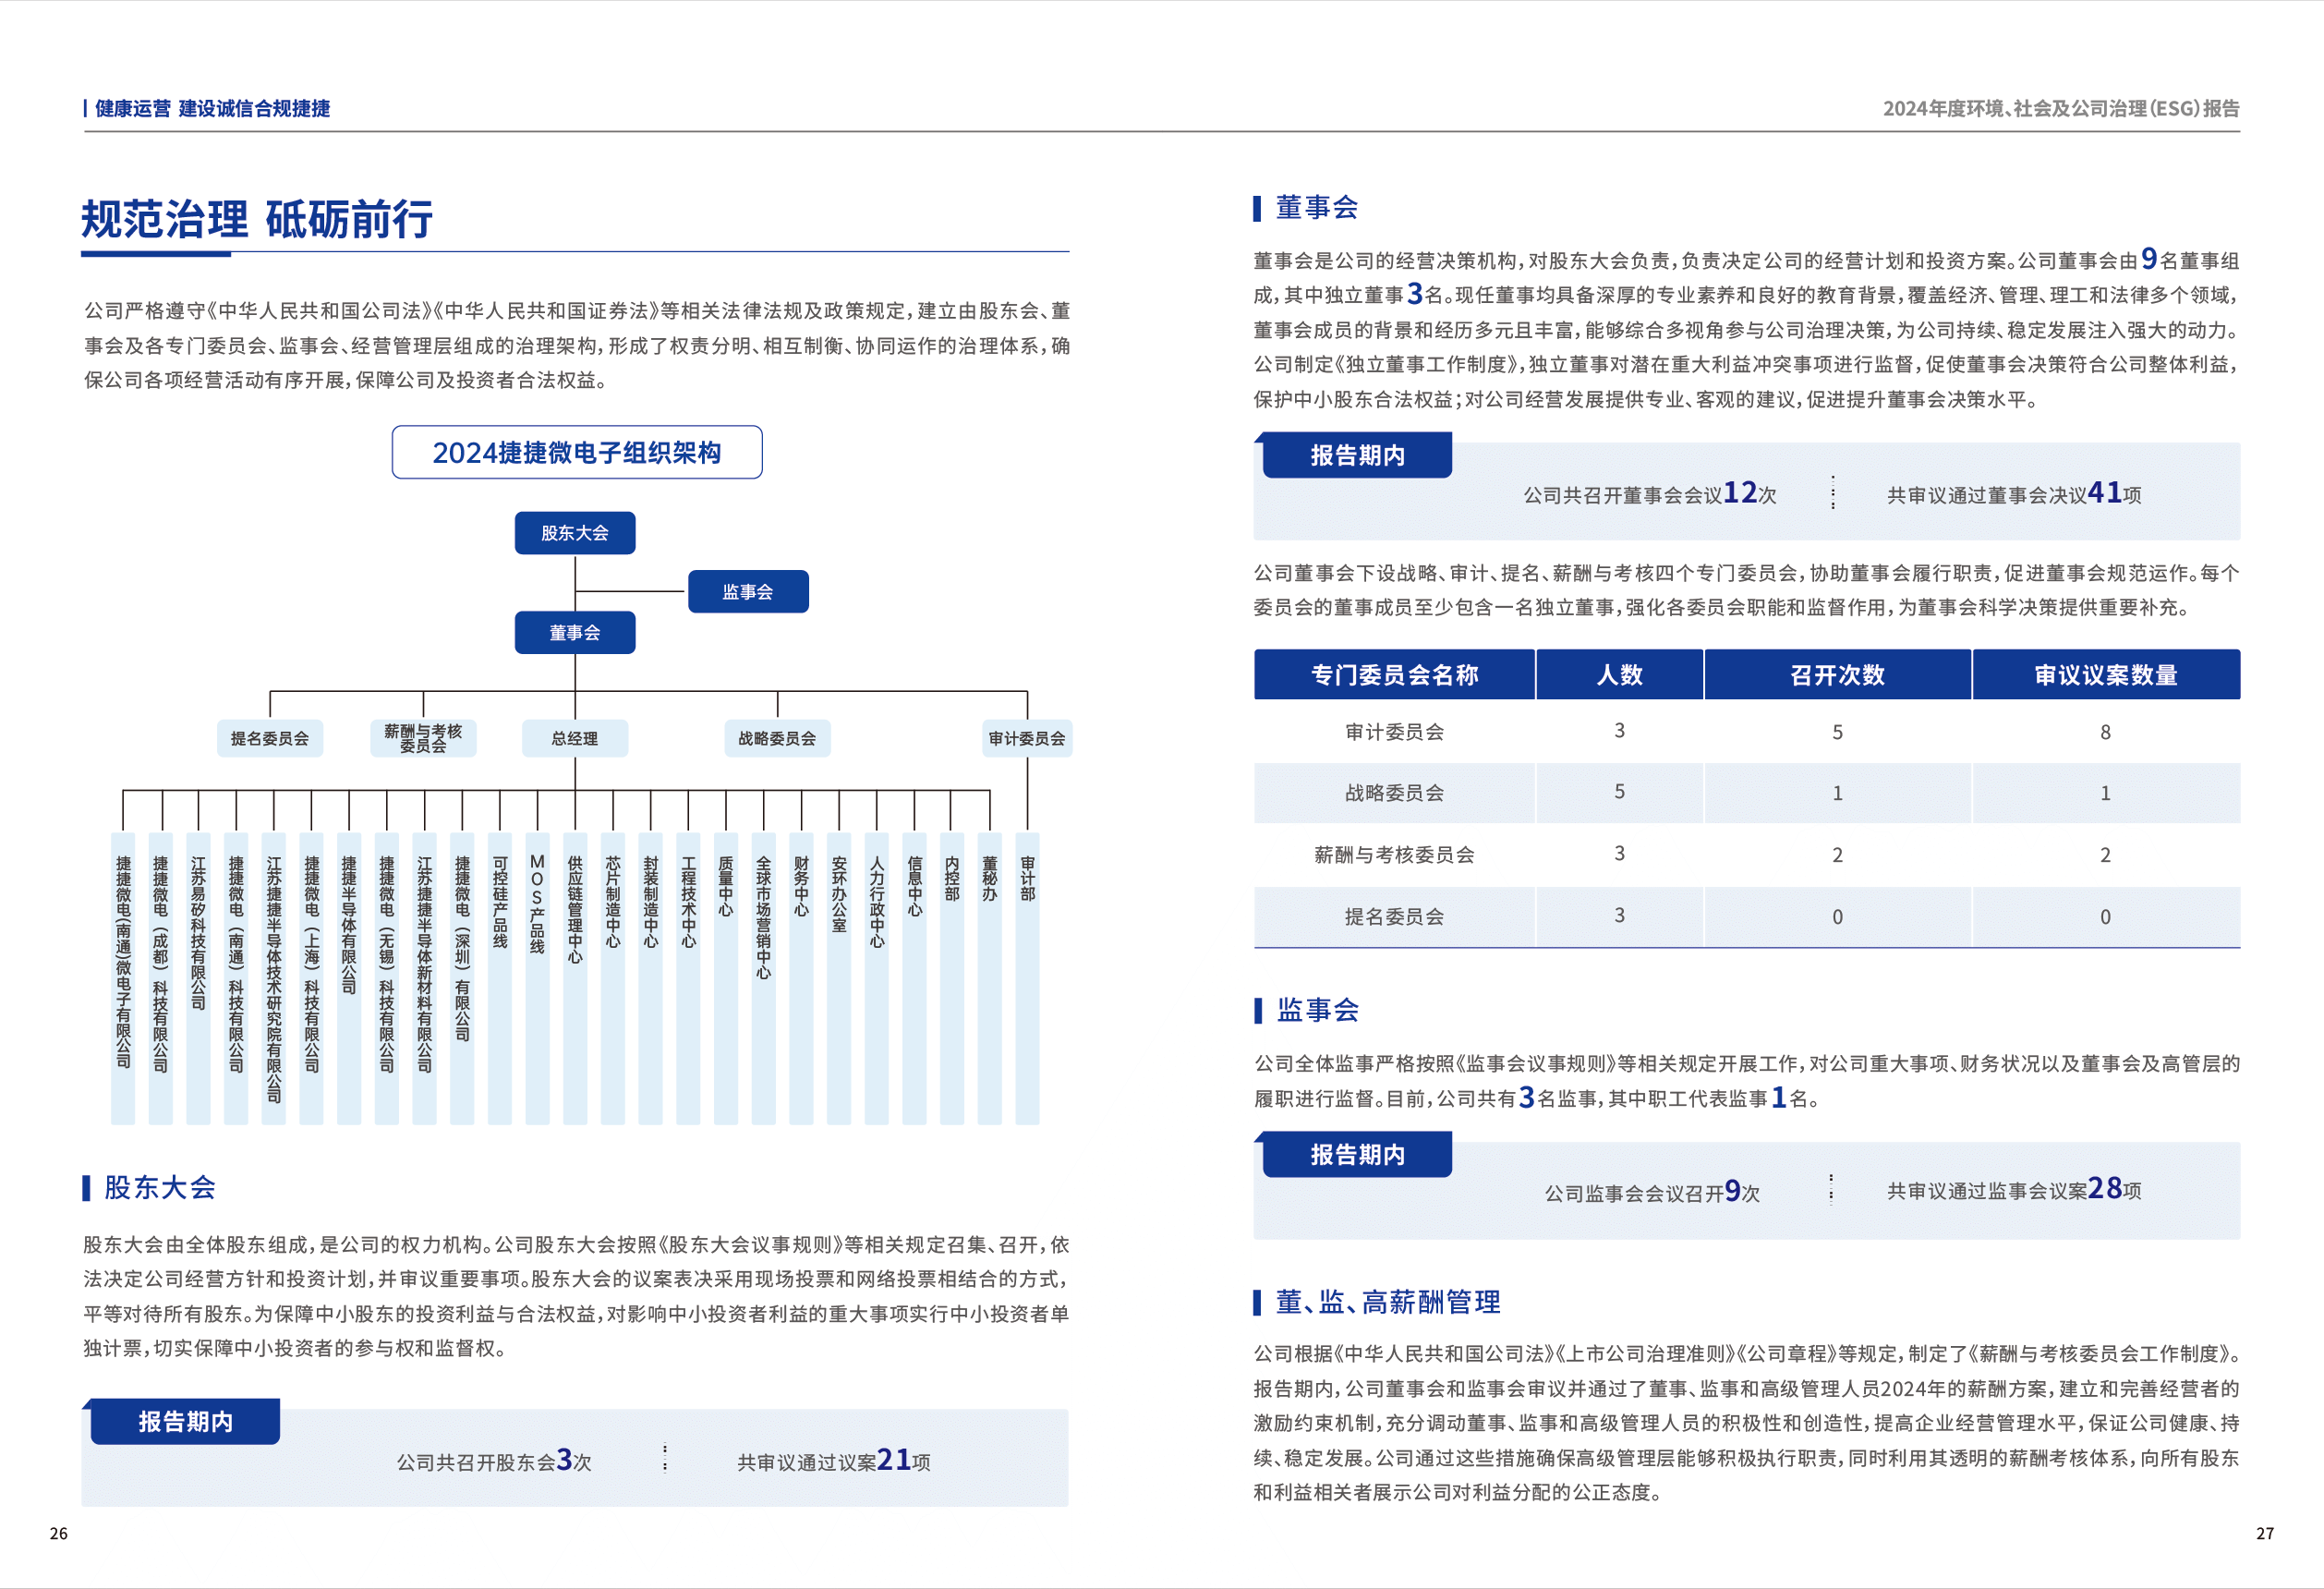Select the 监事会 org chart node
This screenshot has height=1589, width=2324.
(747, 592)
